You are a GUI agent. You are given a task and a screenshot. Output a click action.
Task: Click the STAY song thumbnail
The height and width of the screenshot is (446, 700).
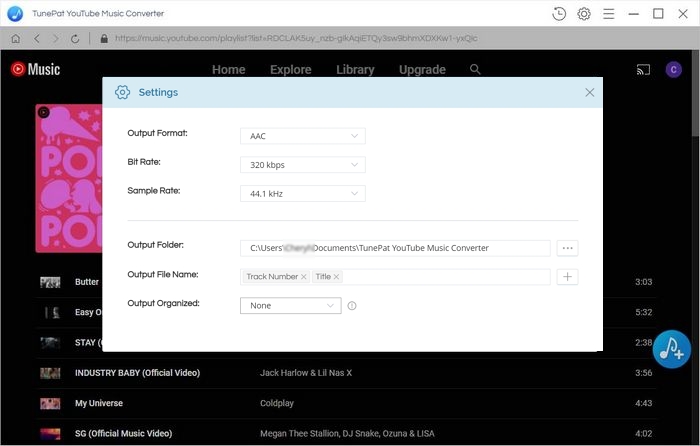pyautogui.click(x=50, y=343)
